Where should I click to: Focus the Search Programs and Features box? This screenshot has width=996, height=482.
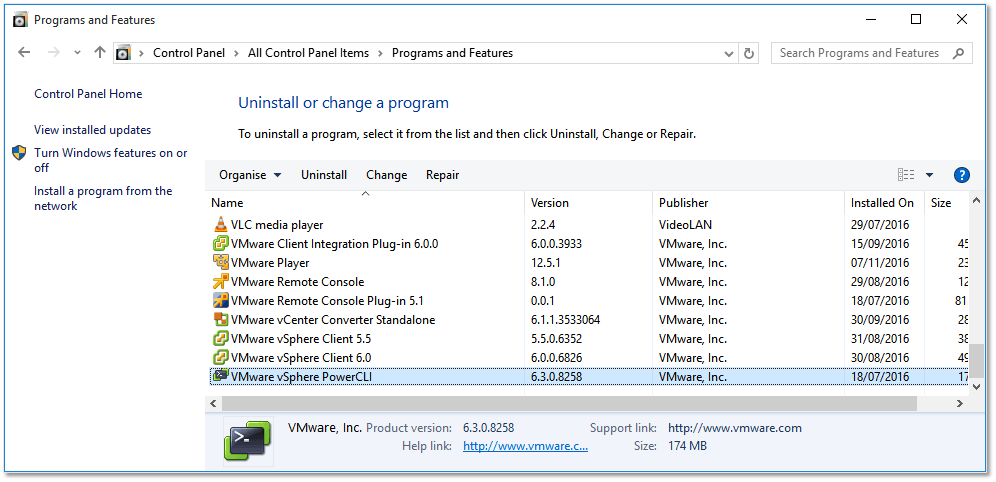pyautogui.click(x=872, y=53)
